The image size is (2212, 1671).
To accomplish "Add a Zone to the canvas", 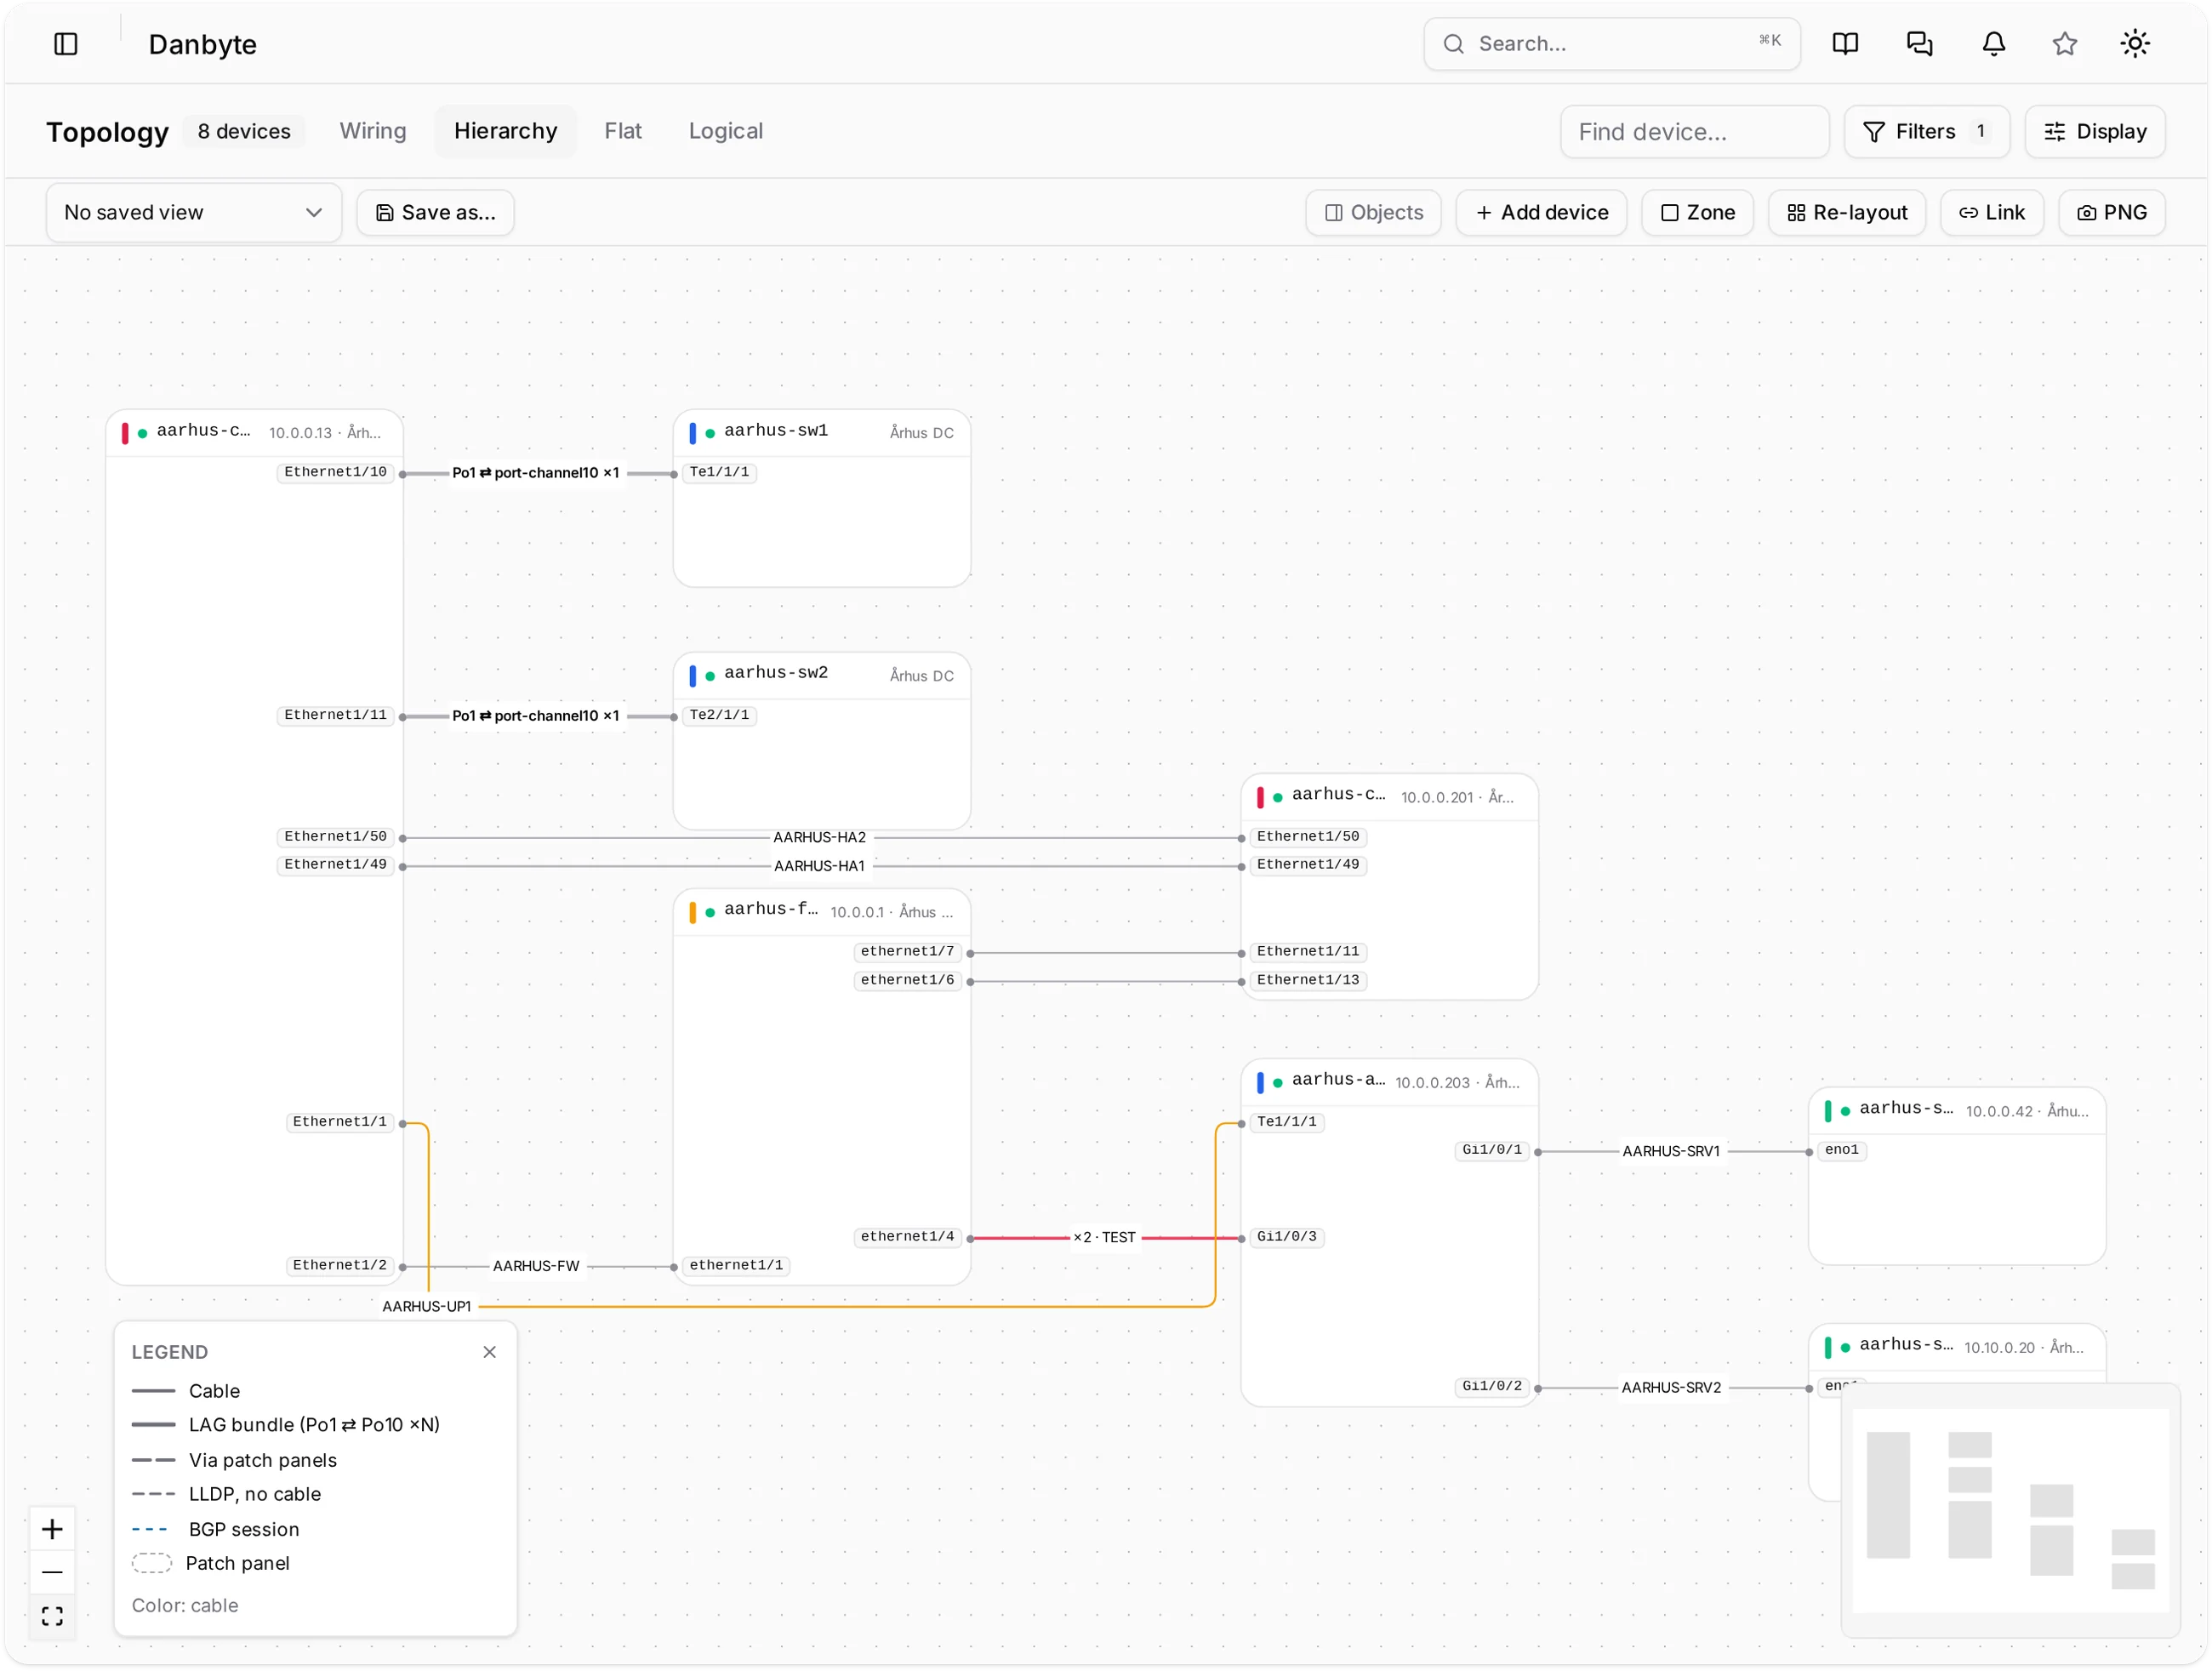I will pos(1697,213).
